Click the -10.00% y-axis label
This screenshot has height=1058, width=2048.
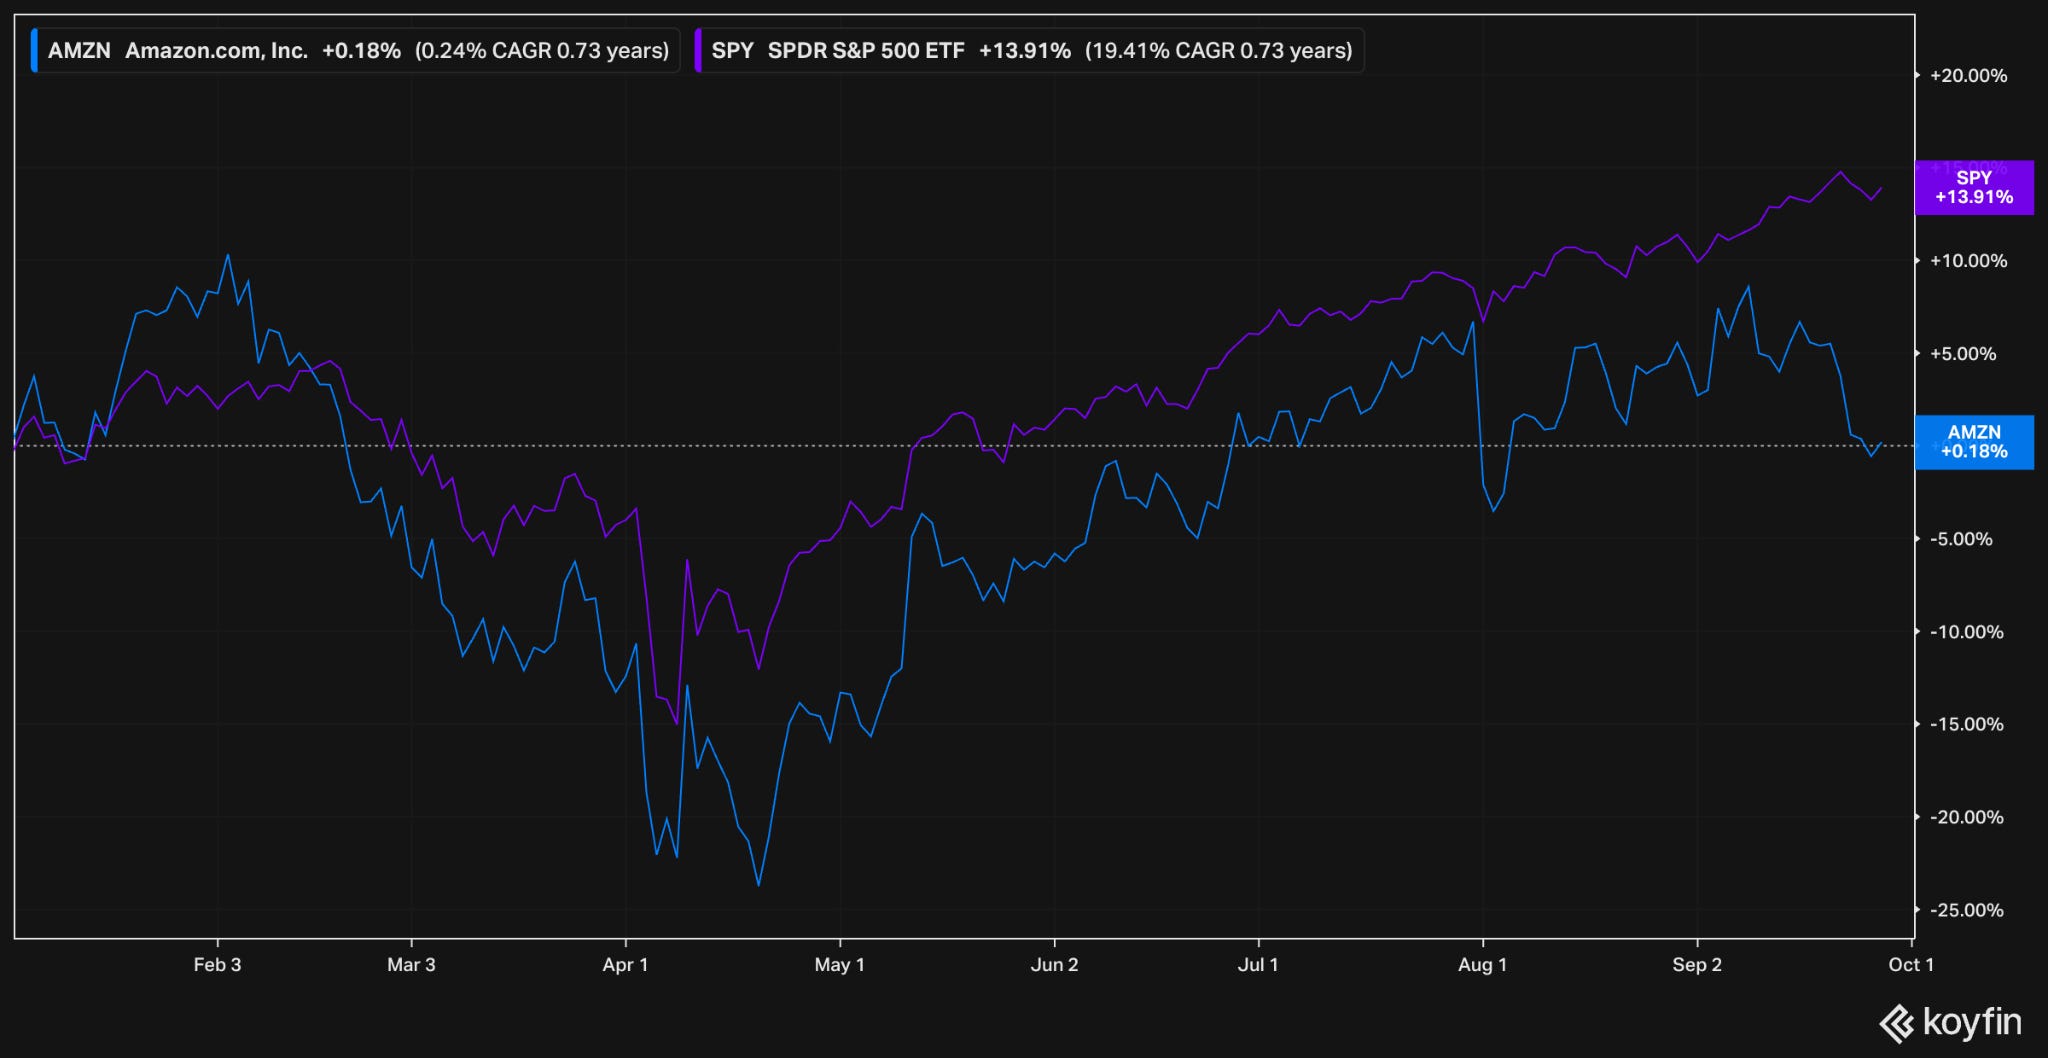point(1966,632)
